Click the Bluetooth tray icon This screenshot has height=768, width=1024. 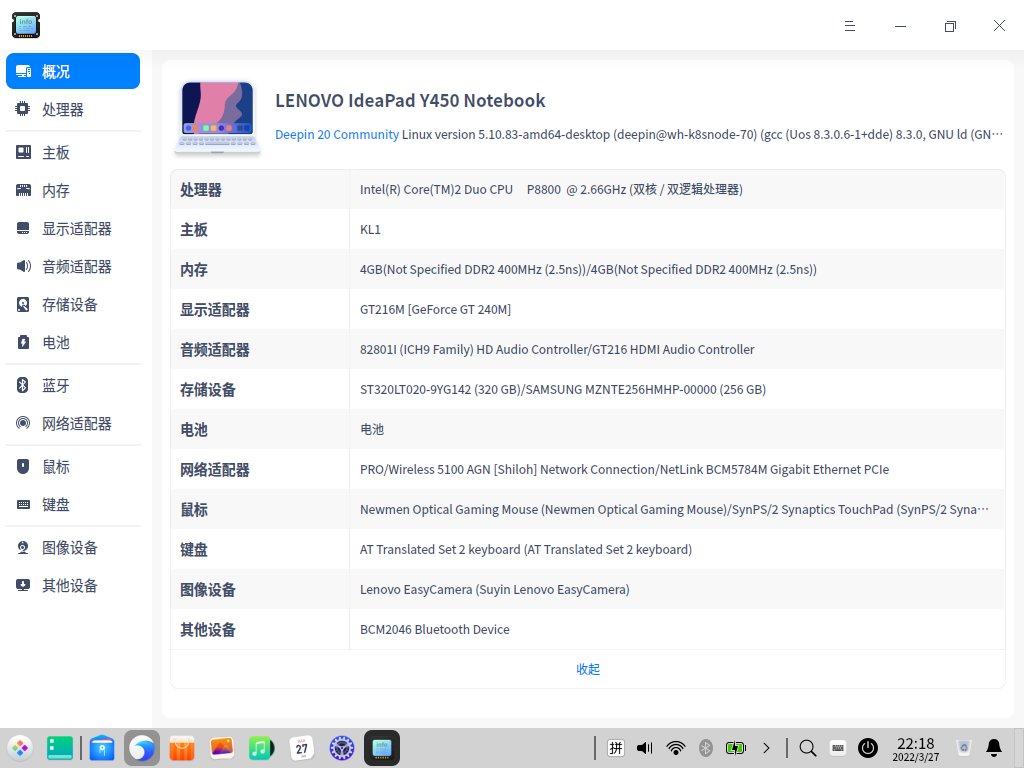point(705,748)
